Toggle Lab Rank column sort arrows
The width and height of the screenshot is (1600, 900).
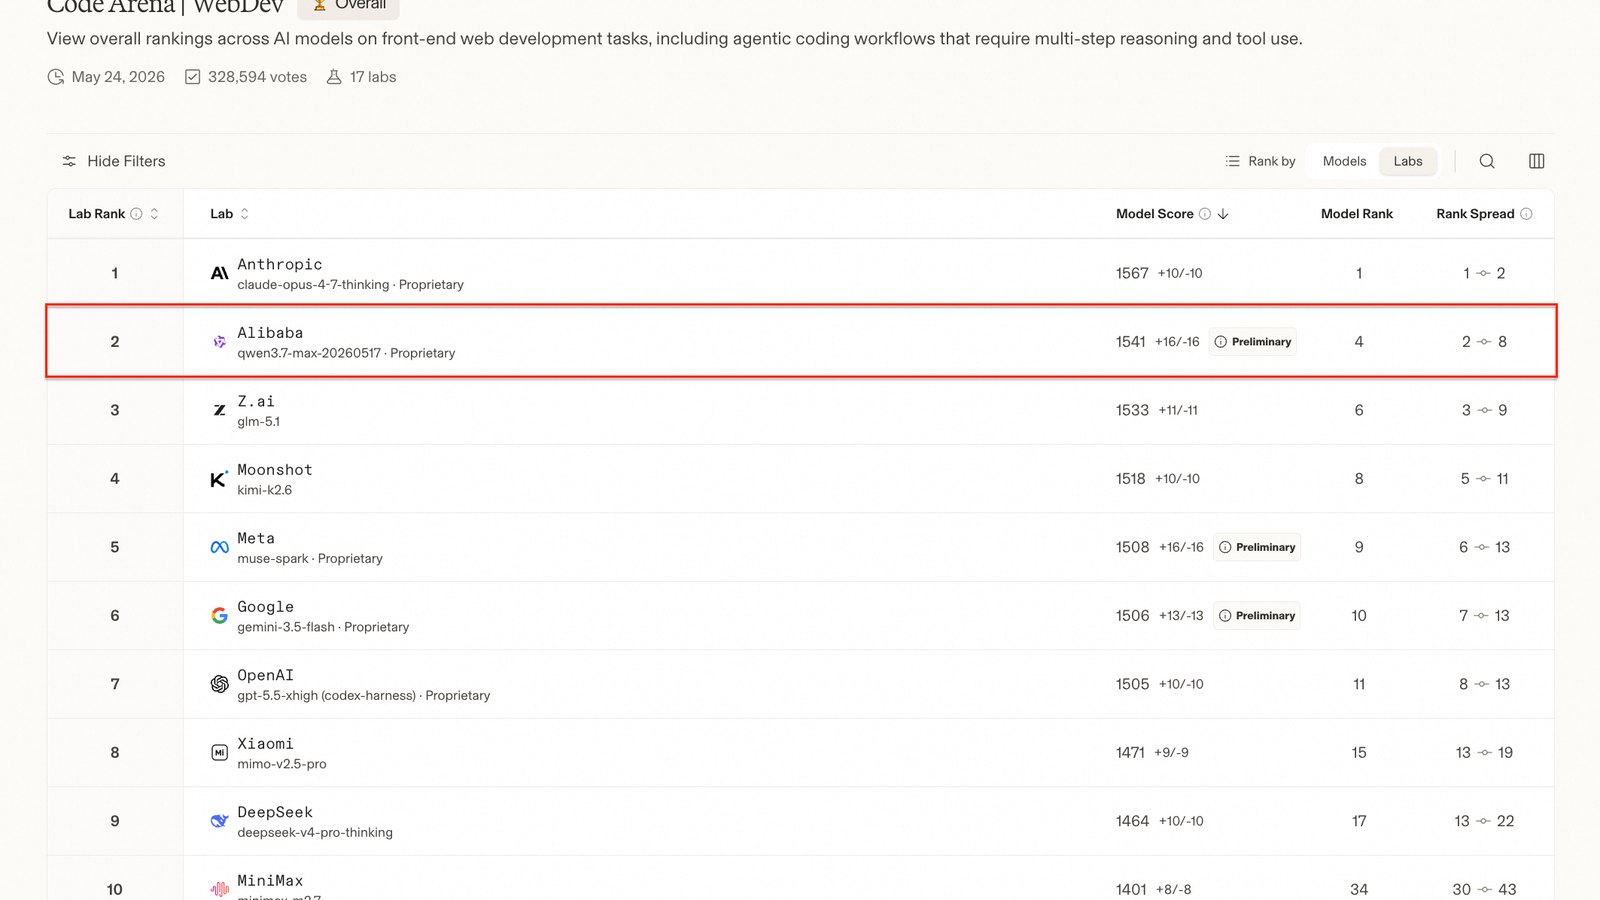(154, 214)
